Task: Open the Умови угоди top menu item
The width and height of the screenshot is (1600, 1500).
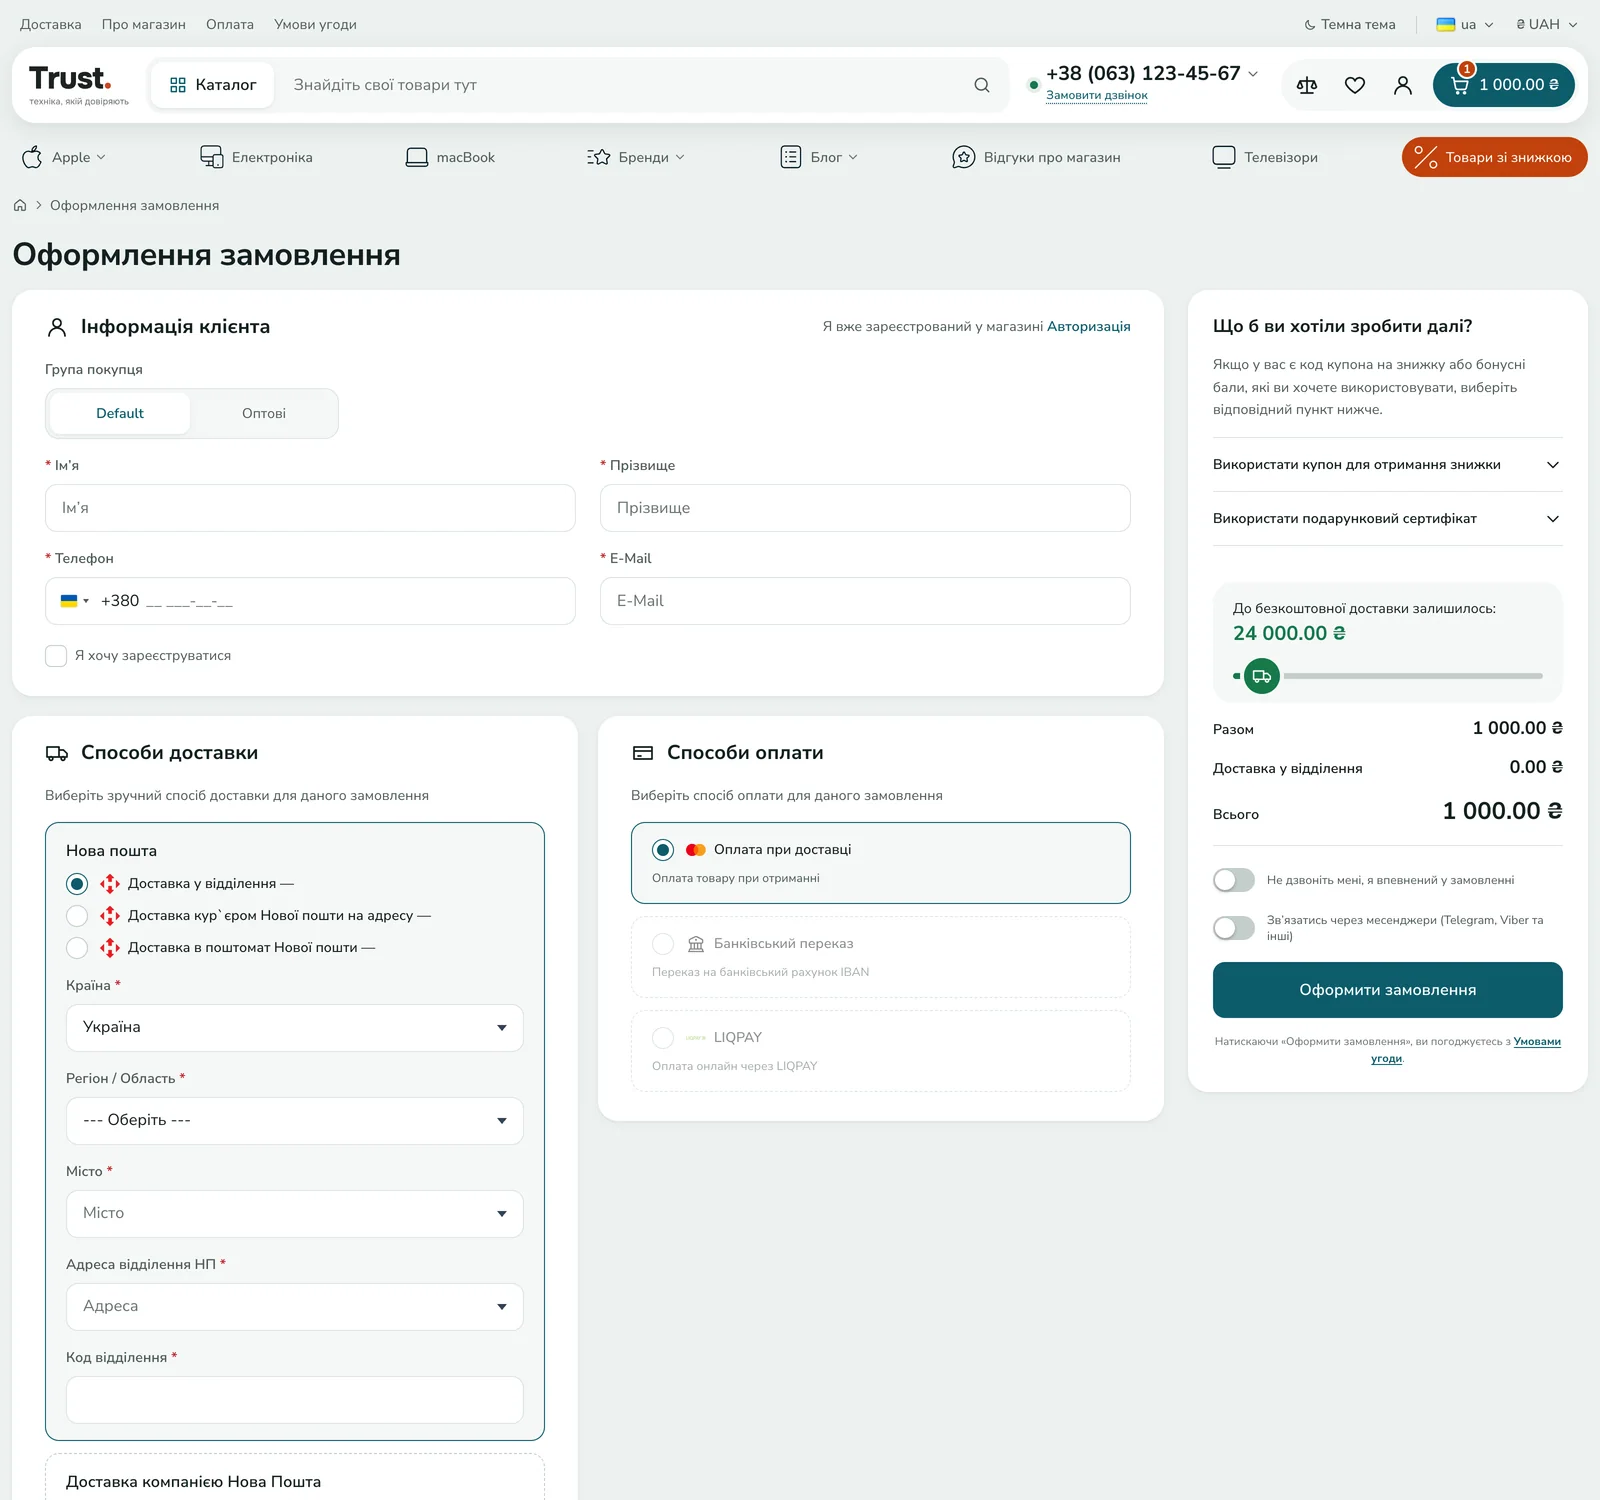Action: click(x=316, y=24)
